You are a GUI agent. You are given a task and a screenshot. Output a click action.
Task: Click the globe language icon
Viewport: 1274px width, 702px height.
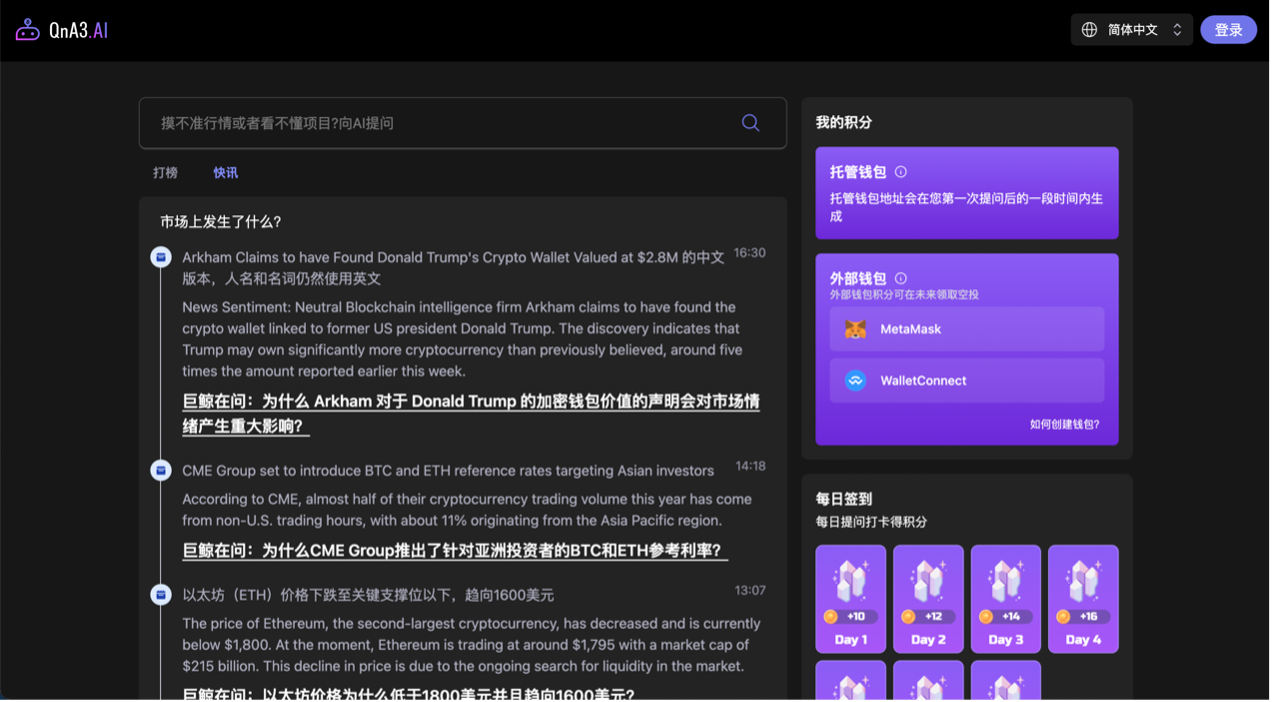[x=1089, y=30]
